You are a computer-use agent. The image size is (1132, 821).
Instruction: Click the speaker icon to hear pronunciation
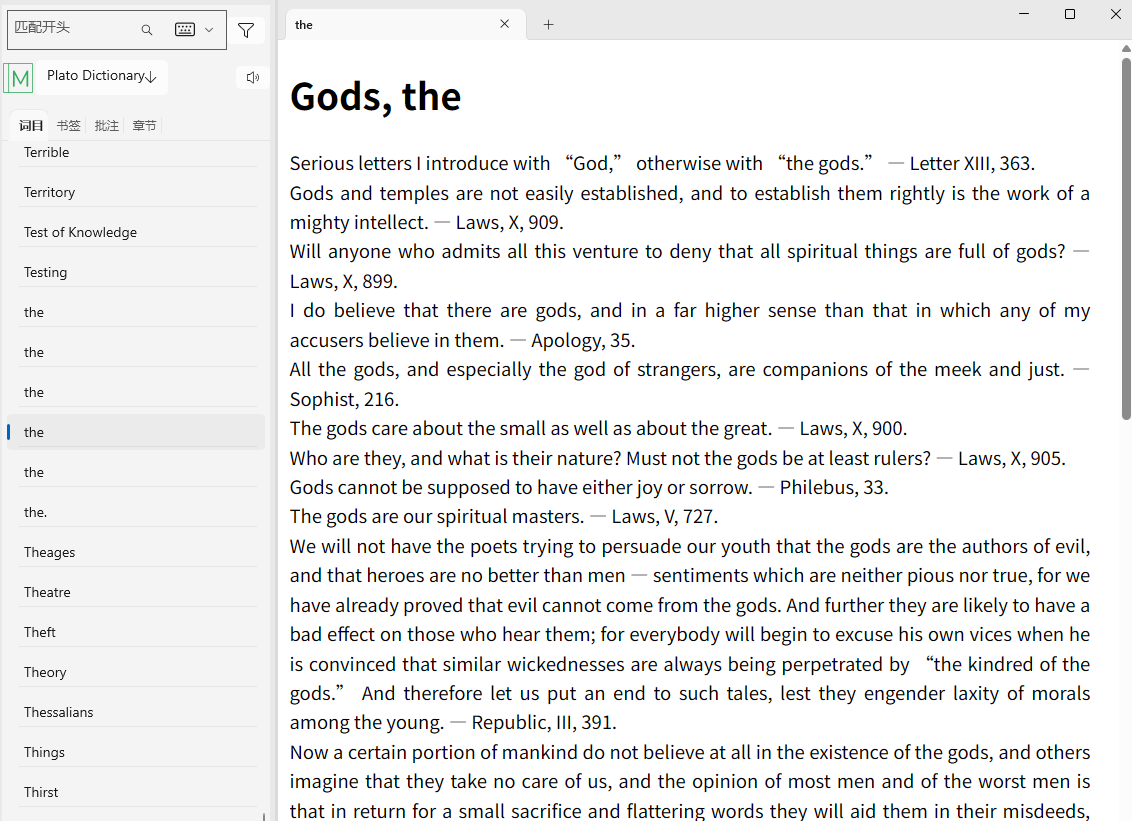(252, 76)
